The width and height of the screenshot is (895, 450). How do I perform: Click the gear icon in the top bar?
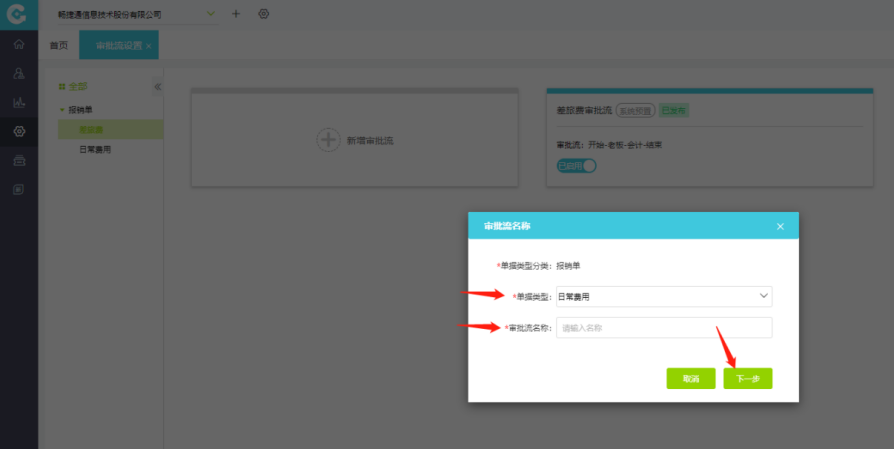263,14
